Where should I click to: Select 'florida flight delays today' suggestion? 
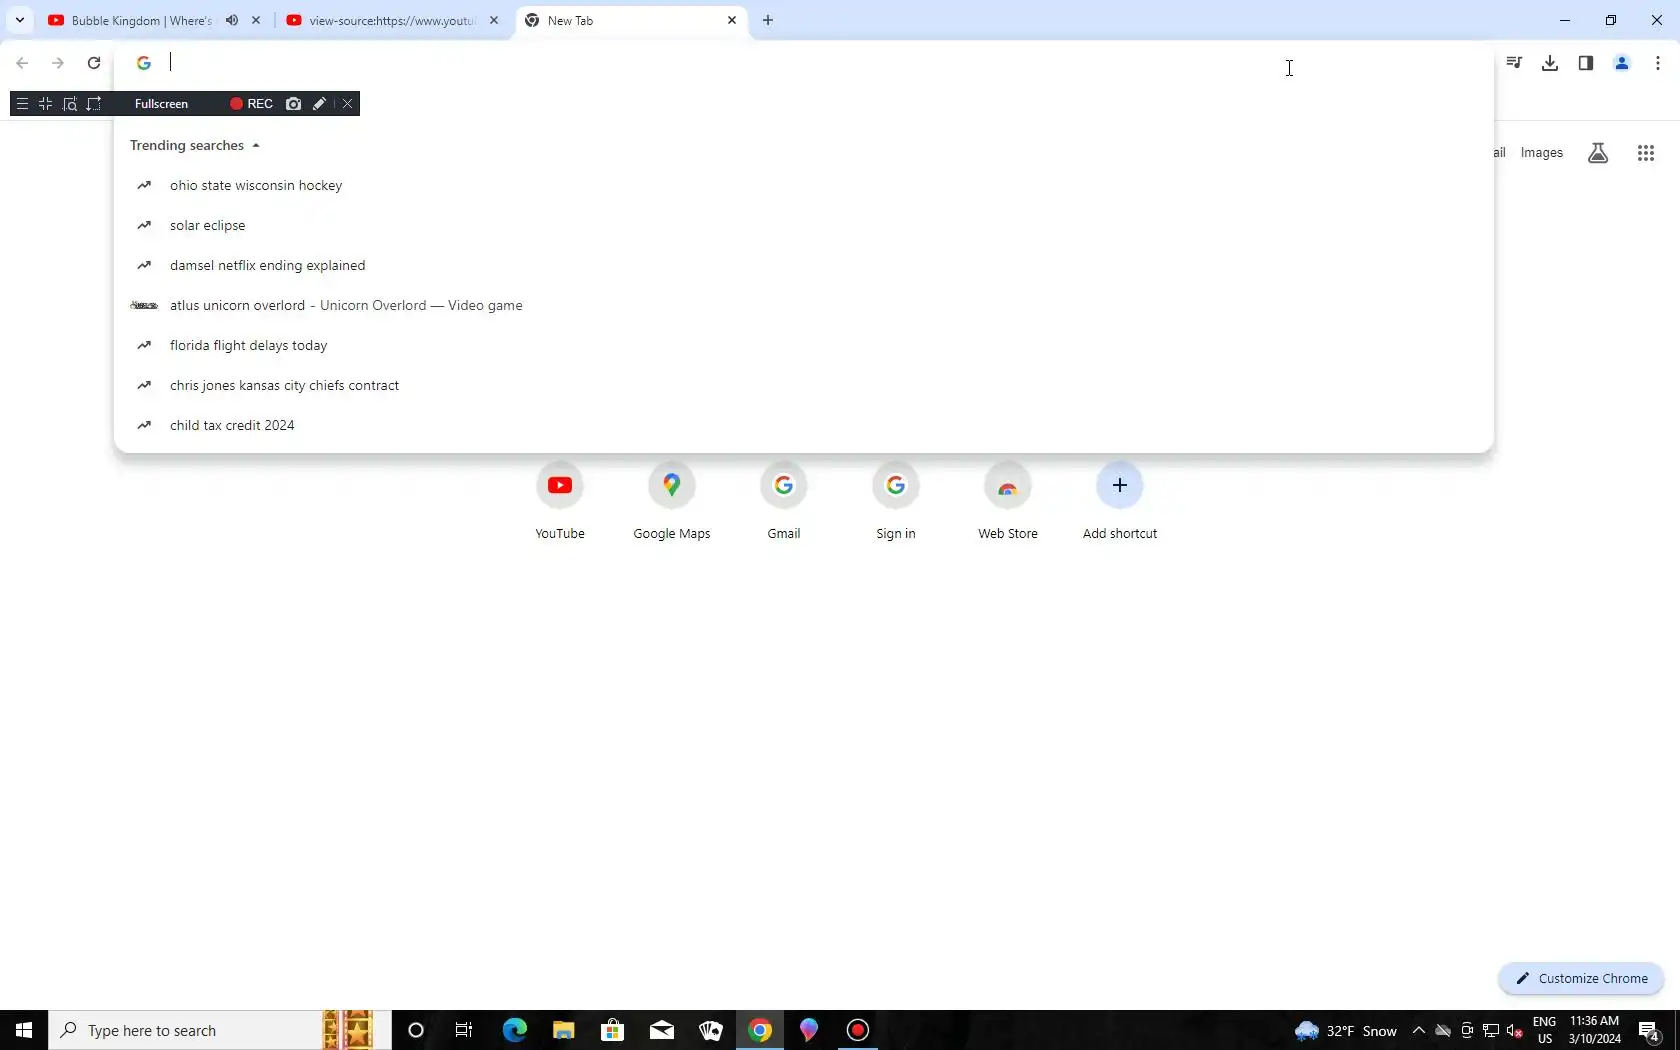coord(804,345)
